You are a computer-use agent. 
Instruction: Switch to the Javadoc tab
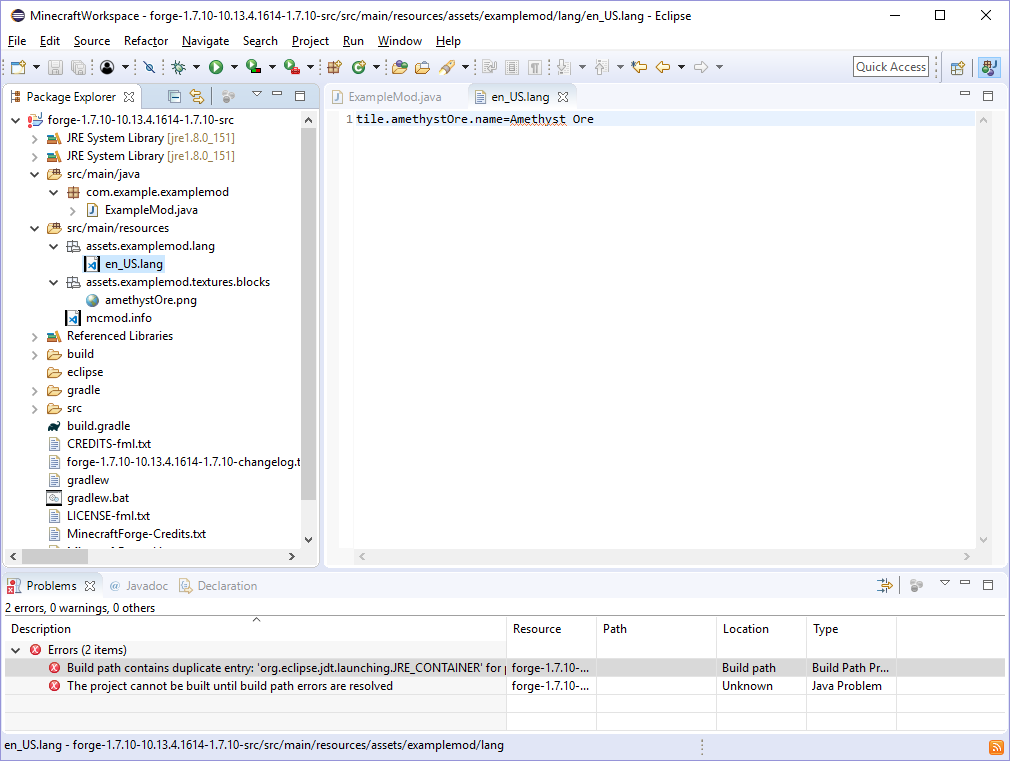coord(139,586)
